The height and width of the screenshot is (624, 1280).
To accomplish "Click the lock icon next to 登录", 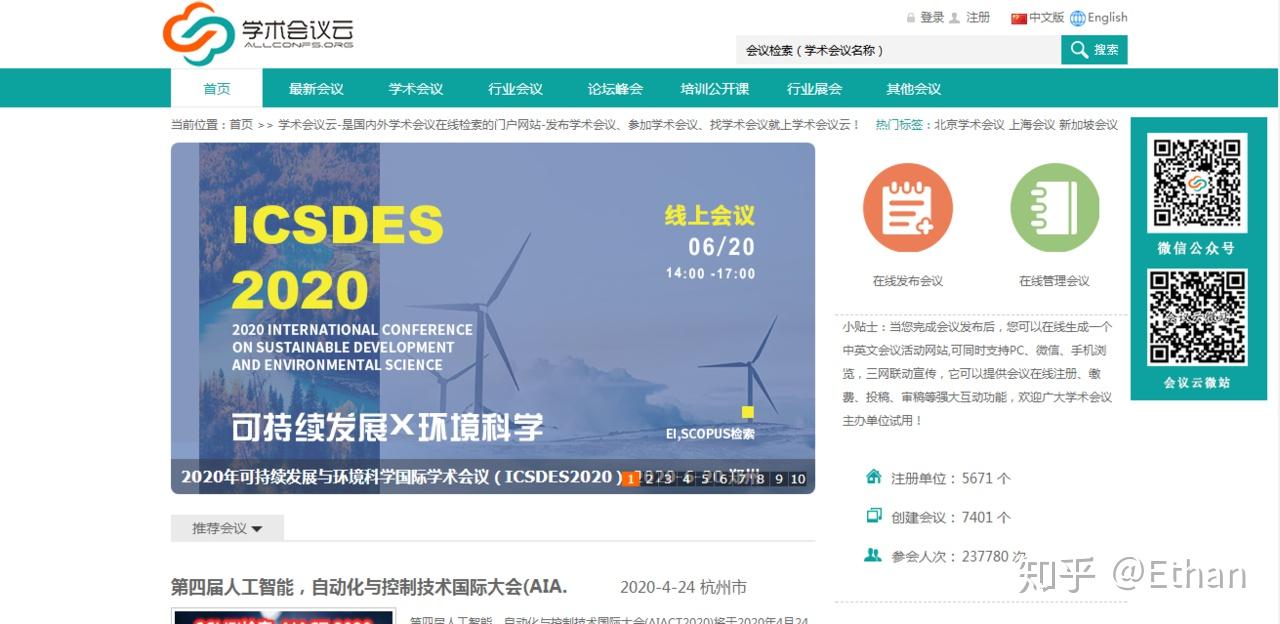I will pyautogui.click(x=911, y=18).
